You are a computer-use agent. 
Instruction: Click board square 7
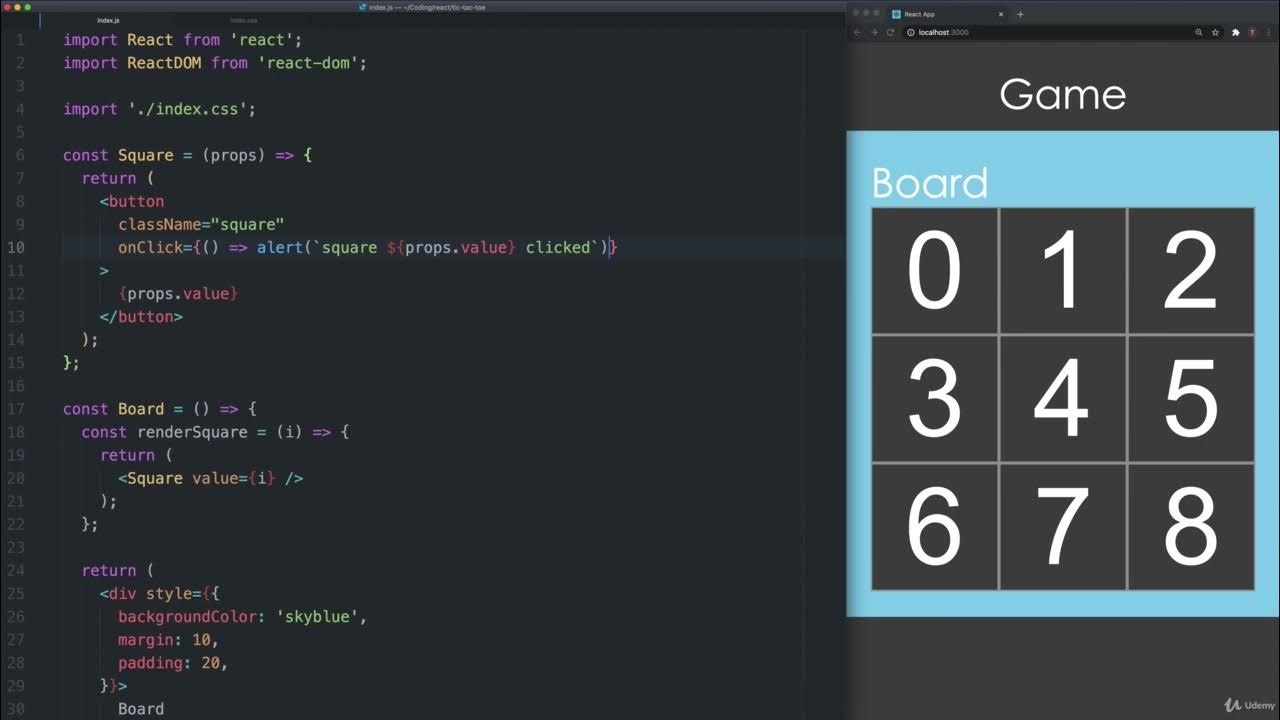coord(1062,527)
